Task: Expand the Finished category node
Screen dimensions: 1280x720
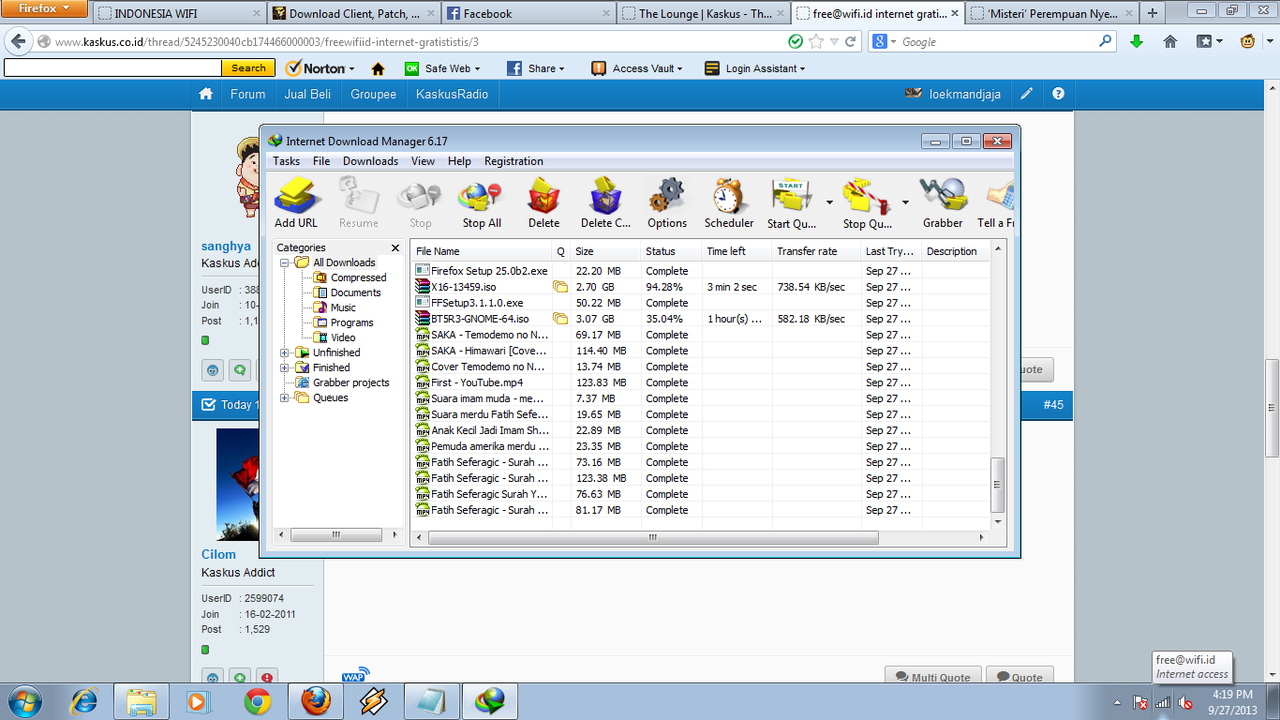Action: (285, 368)
